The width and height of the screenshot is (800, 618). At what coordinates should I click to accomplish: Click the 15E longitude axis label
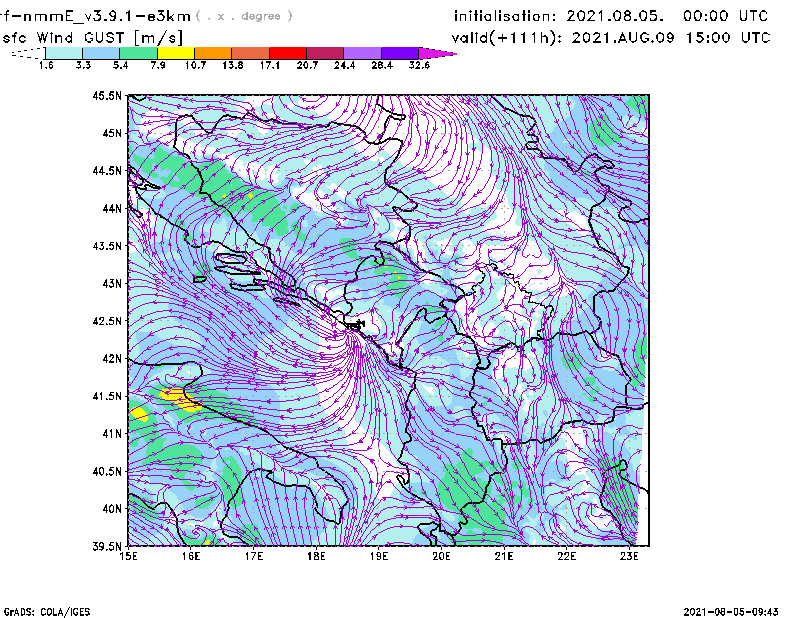coord(128,556)
